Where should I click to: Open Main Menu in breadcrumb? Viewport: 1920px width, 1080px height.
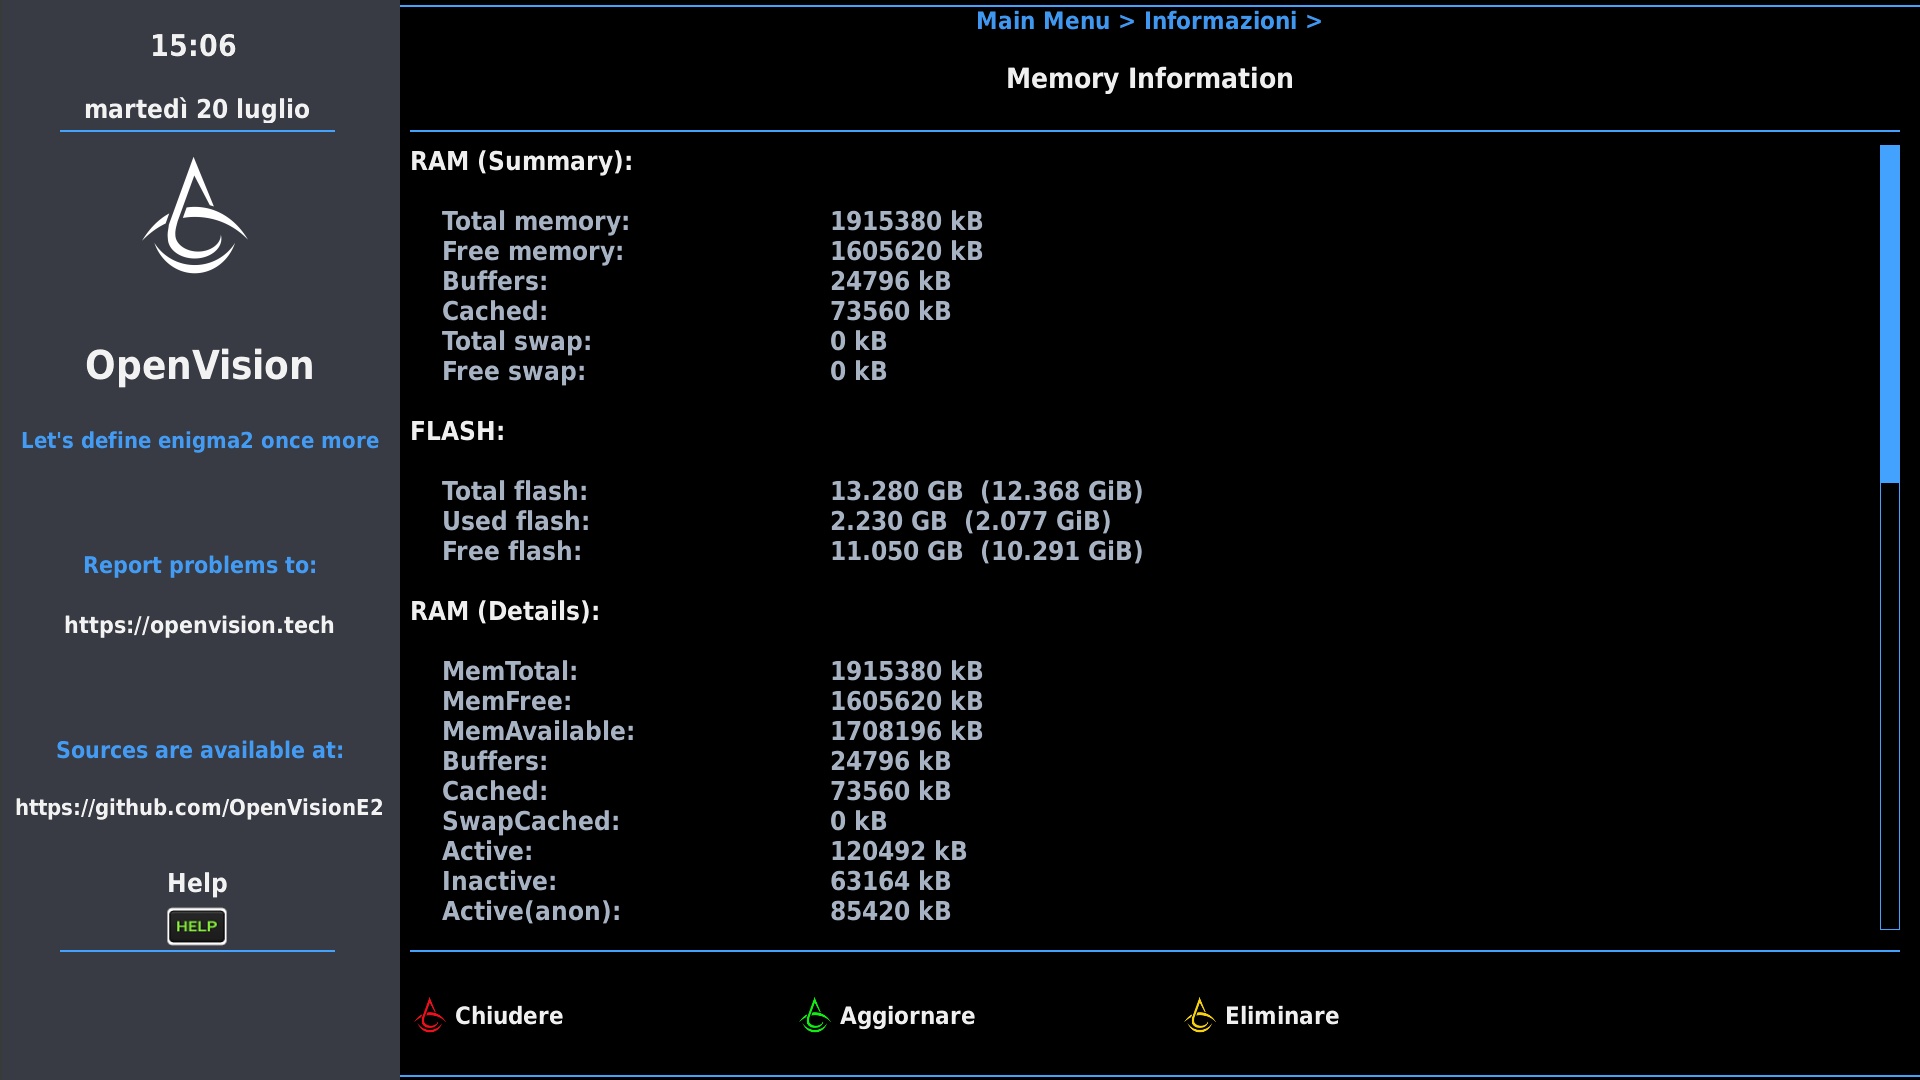[1042, 21]
